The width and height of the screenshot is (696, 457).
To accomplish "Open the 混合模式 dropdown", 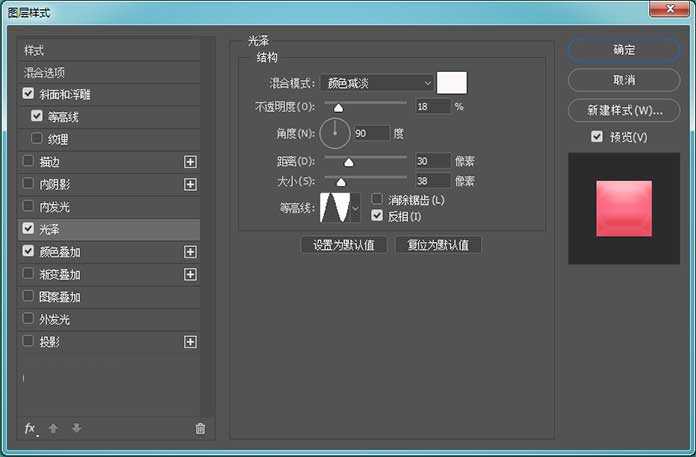I will [x=378, y=82].
